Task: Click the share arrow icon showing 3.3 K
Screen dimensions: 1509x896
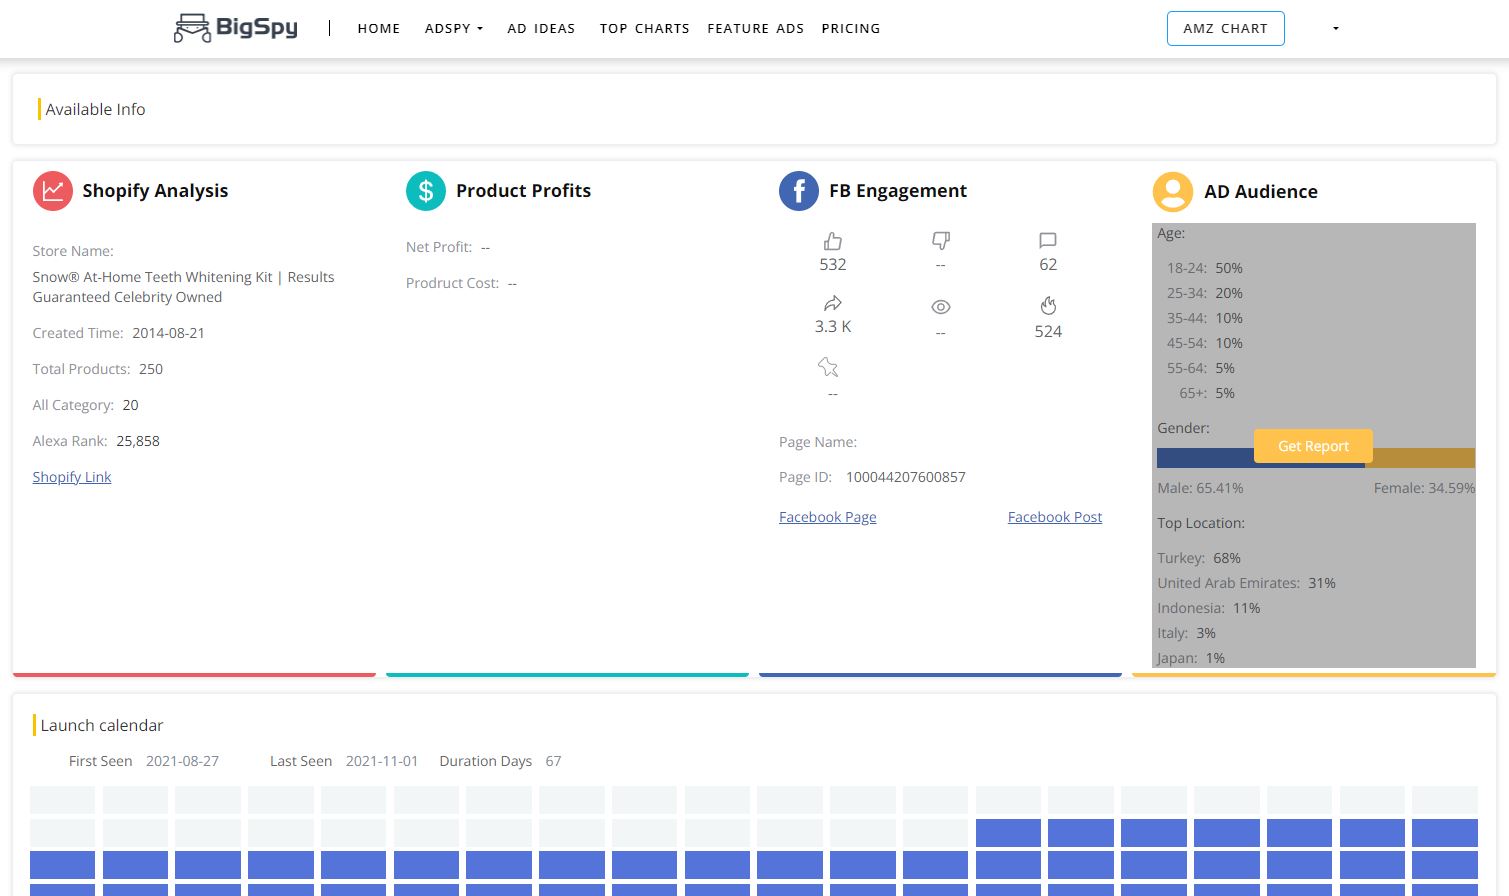Action: (833, 303)
